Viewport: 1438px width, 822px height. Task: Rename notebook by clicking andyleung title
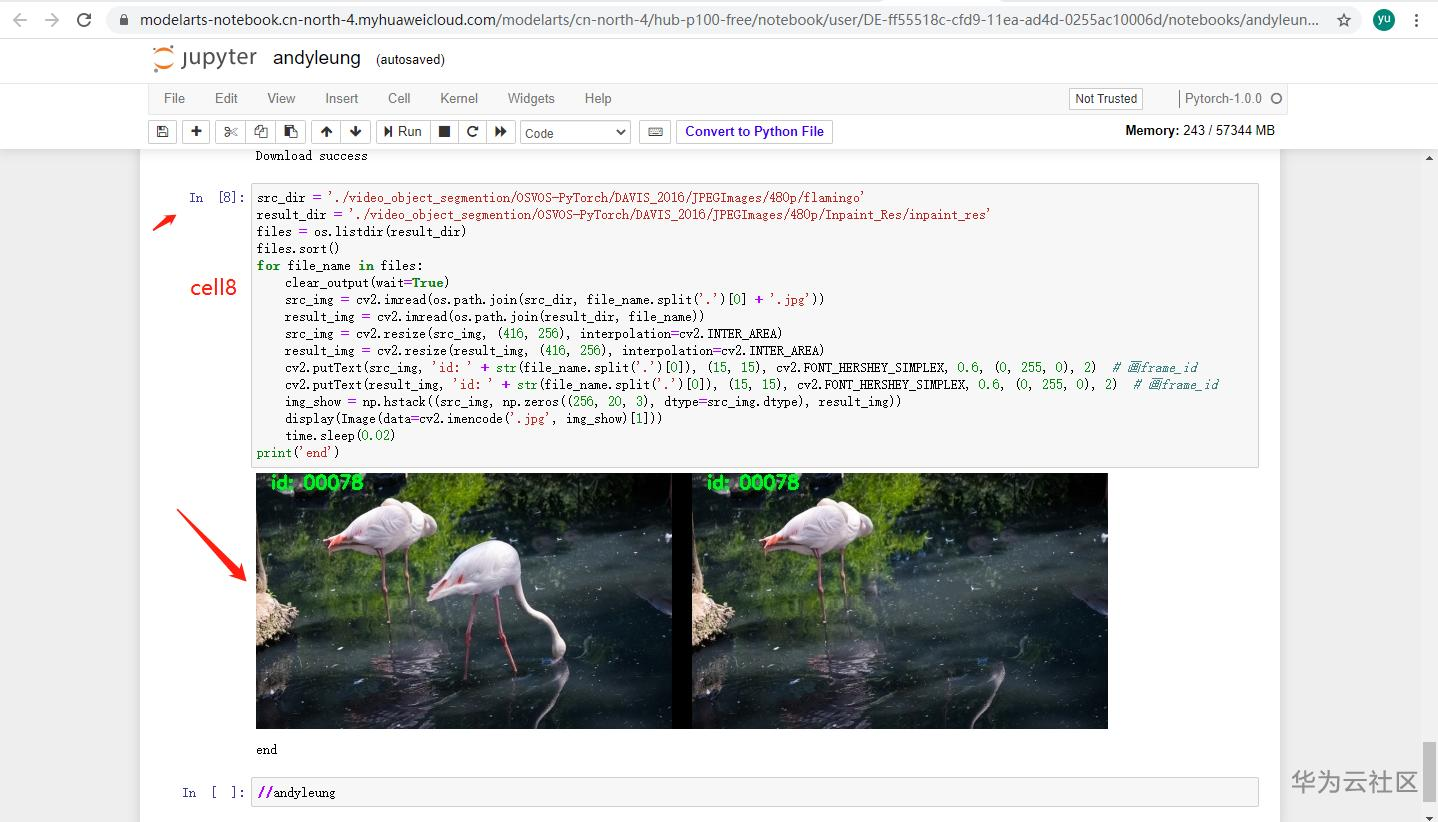(x=317, y=58)
